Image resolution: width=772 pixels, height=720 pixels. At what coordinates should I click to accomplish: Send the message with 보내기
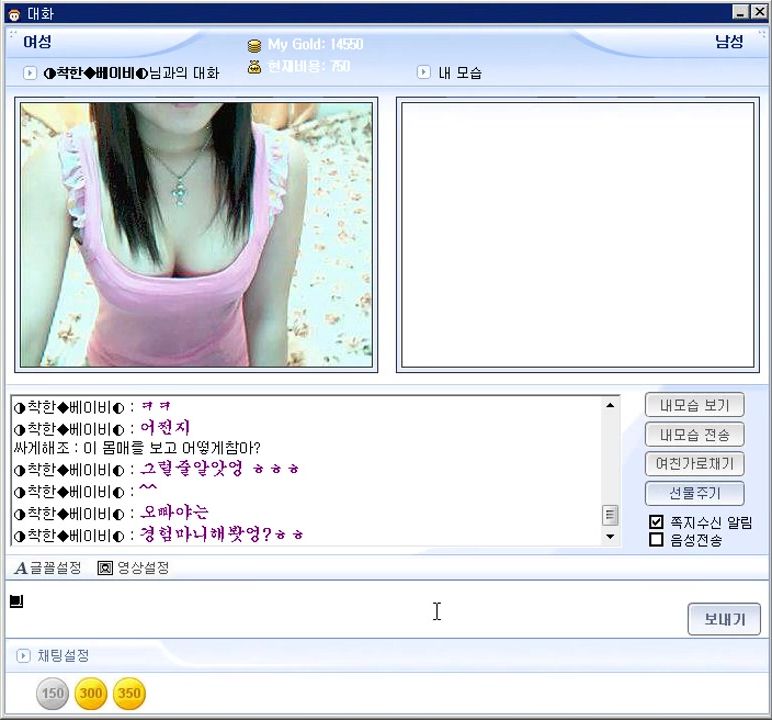coord(724,619)
